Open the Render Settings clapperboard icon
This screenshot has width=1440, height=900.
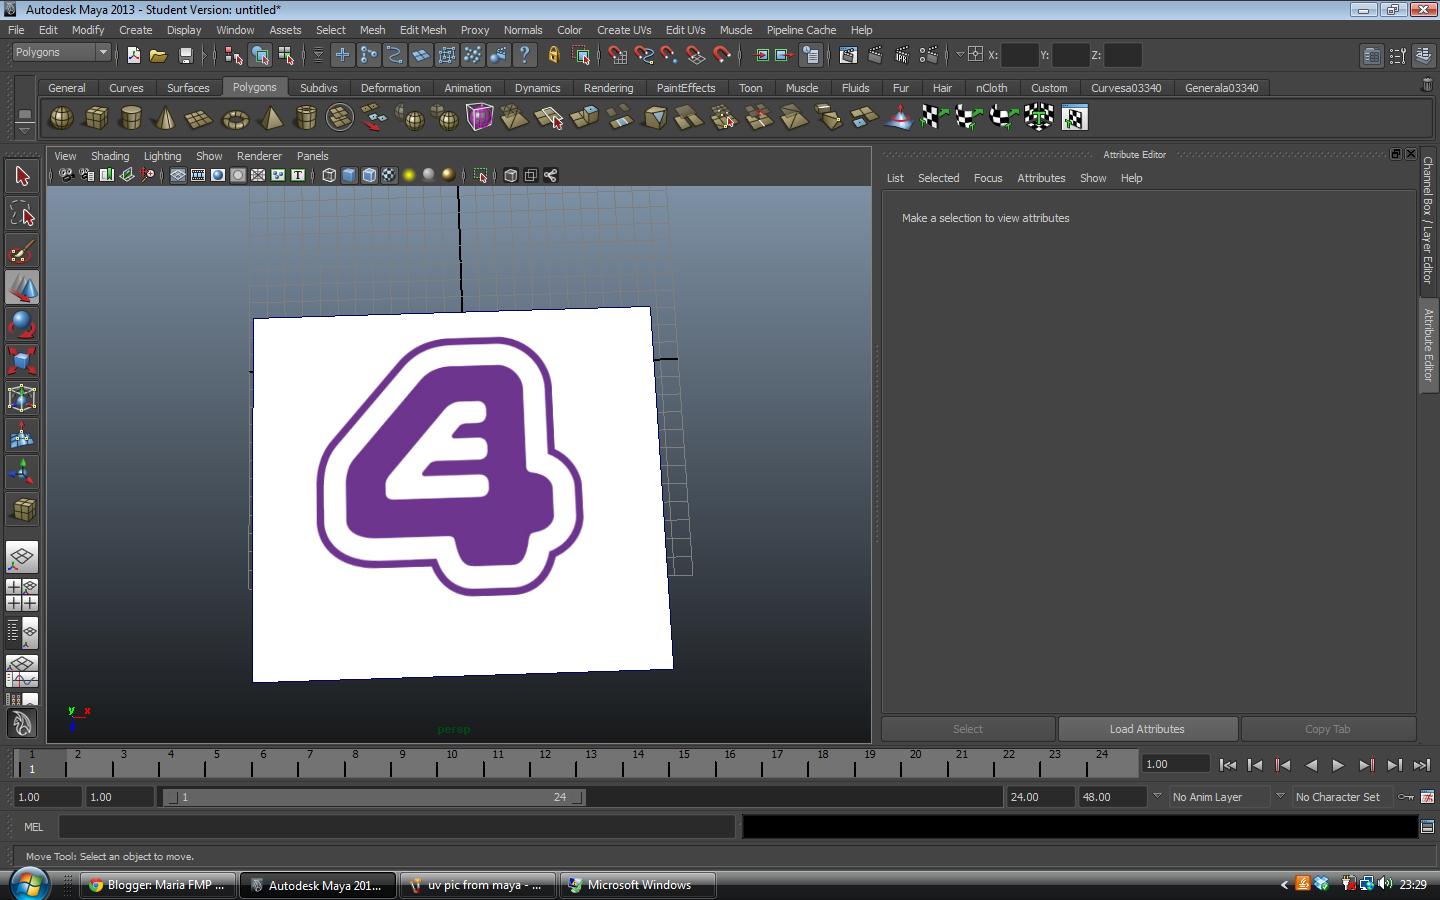[928, 56]
